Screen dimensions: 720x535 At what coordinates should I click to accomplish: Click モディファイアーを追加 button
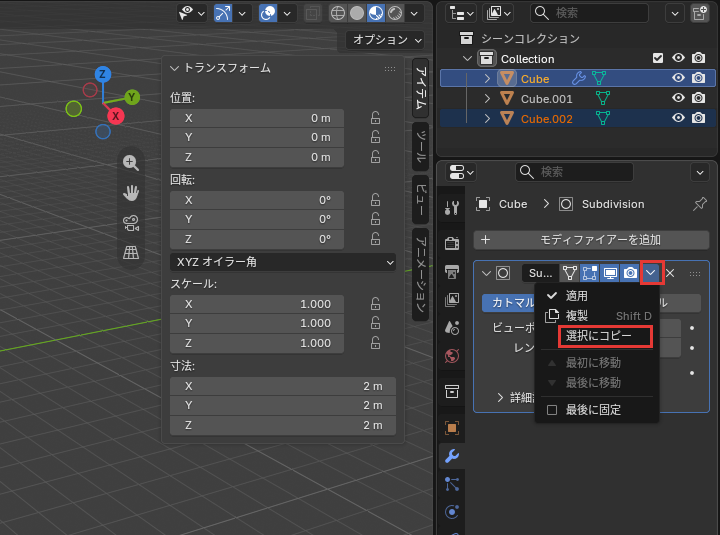[x=591, y=240]
